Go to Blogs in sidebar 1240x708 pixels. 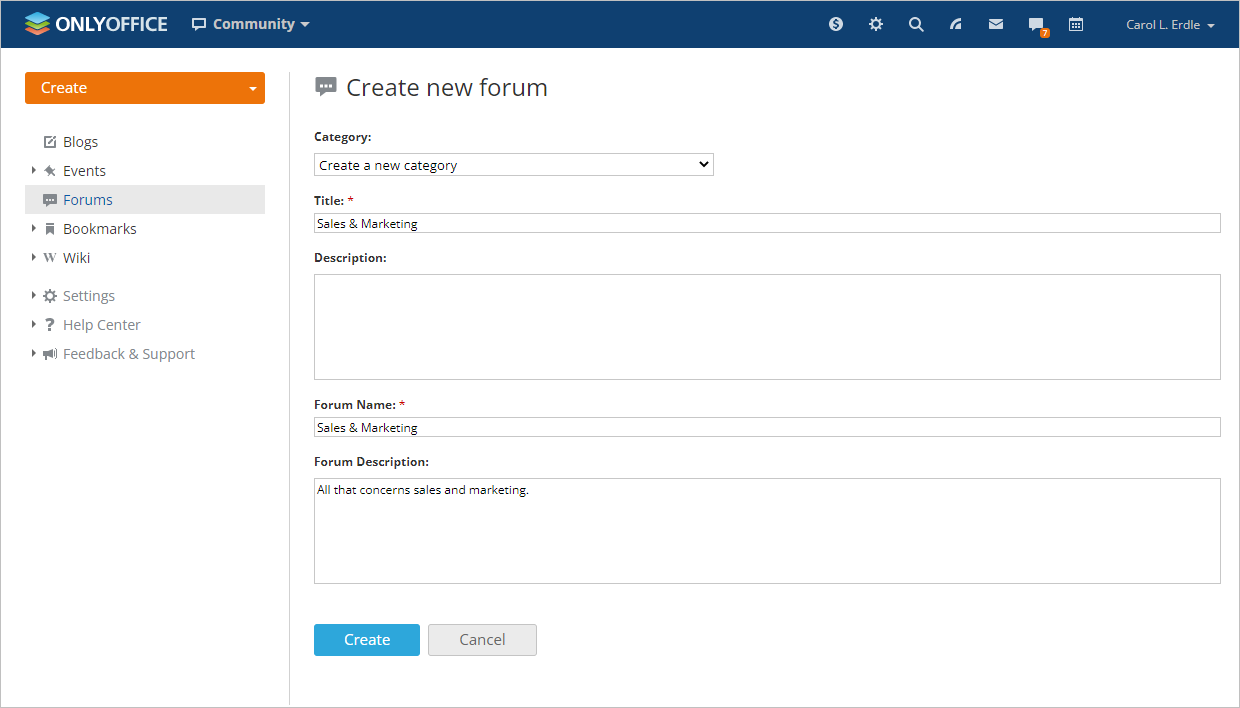click(x=80, y=142)
